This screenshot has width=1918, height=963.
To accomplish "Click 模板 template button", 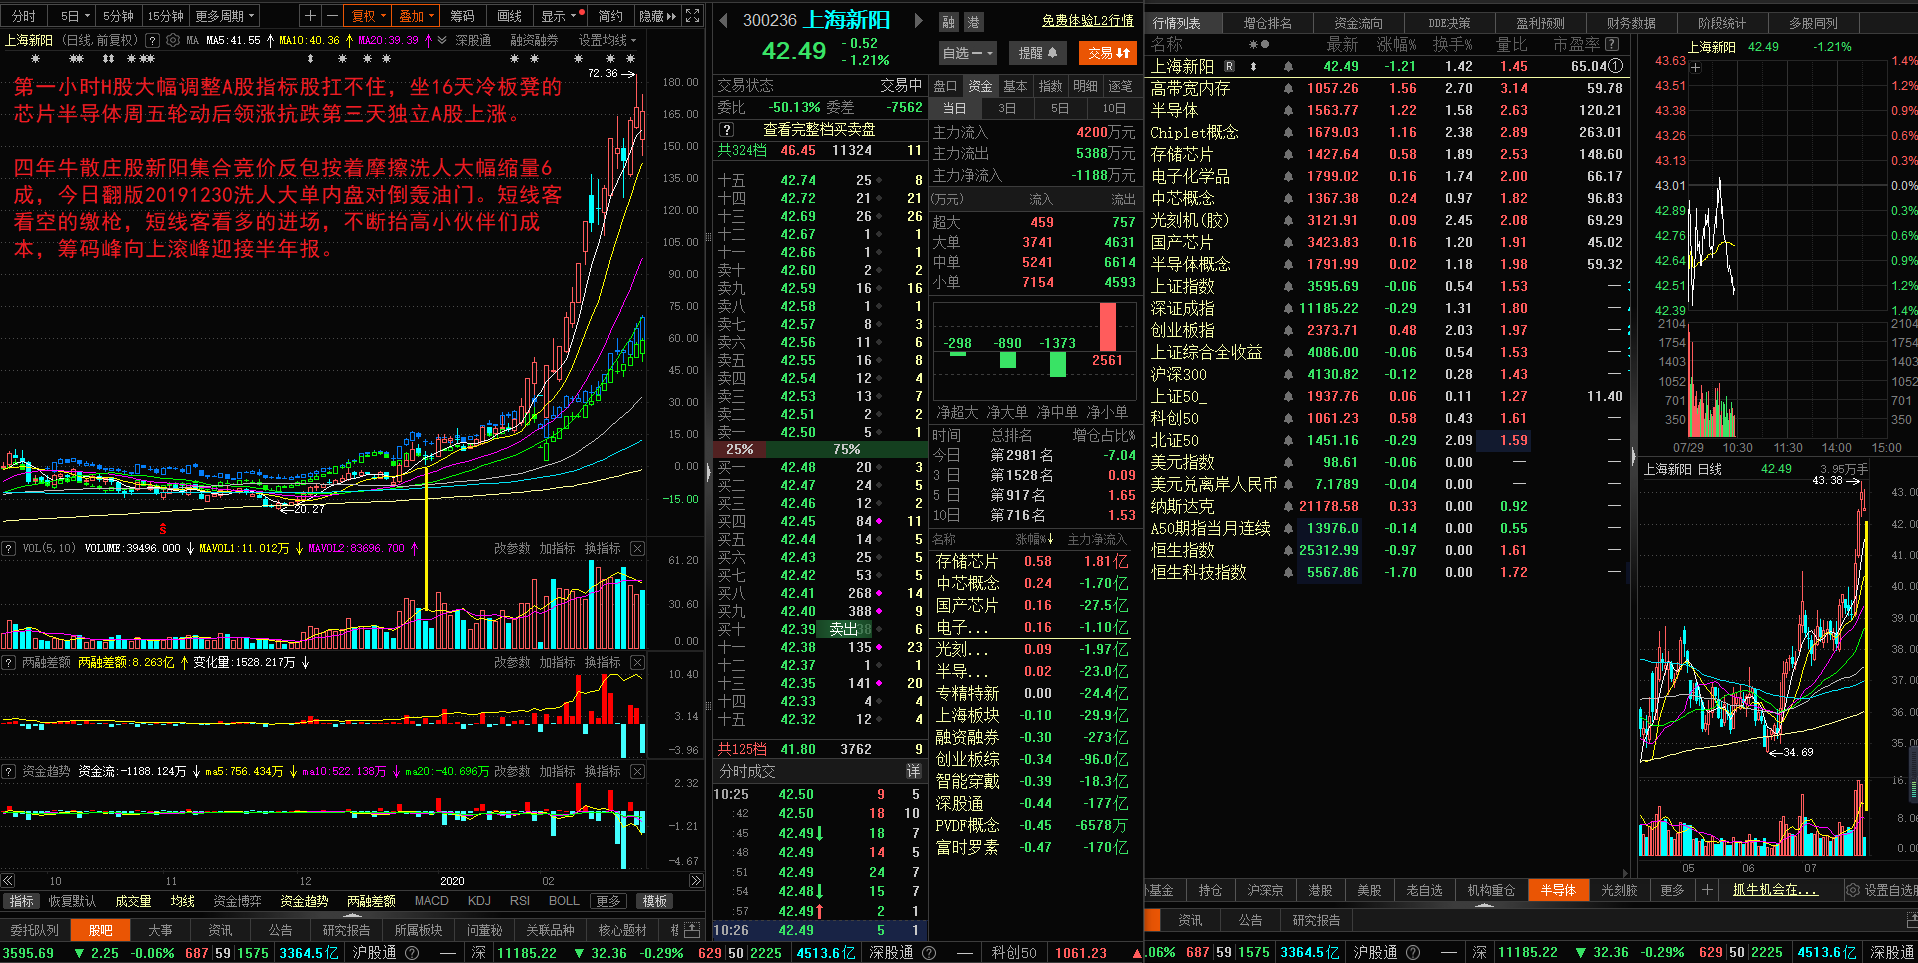I will pos(655,901).
